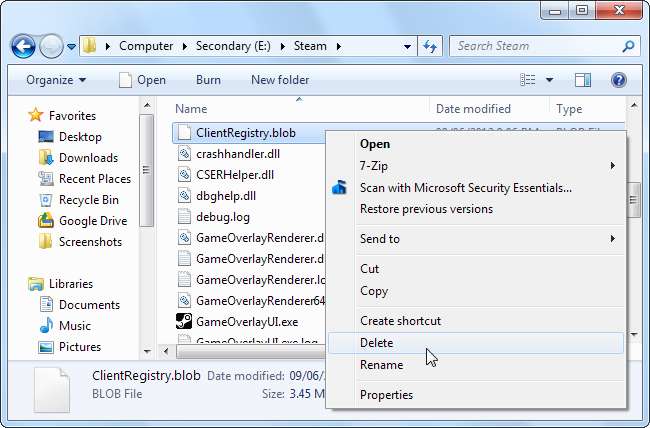
Task: Sort by the Type column header
Action: pyautogui.click(x=569, y=109)
